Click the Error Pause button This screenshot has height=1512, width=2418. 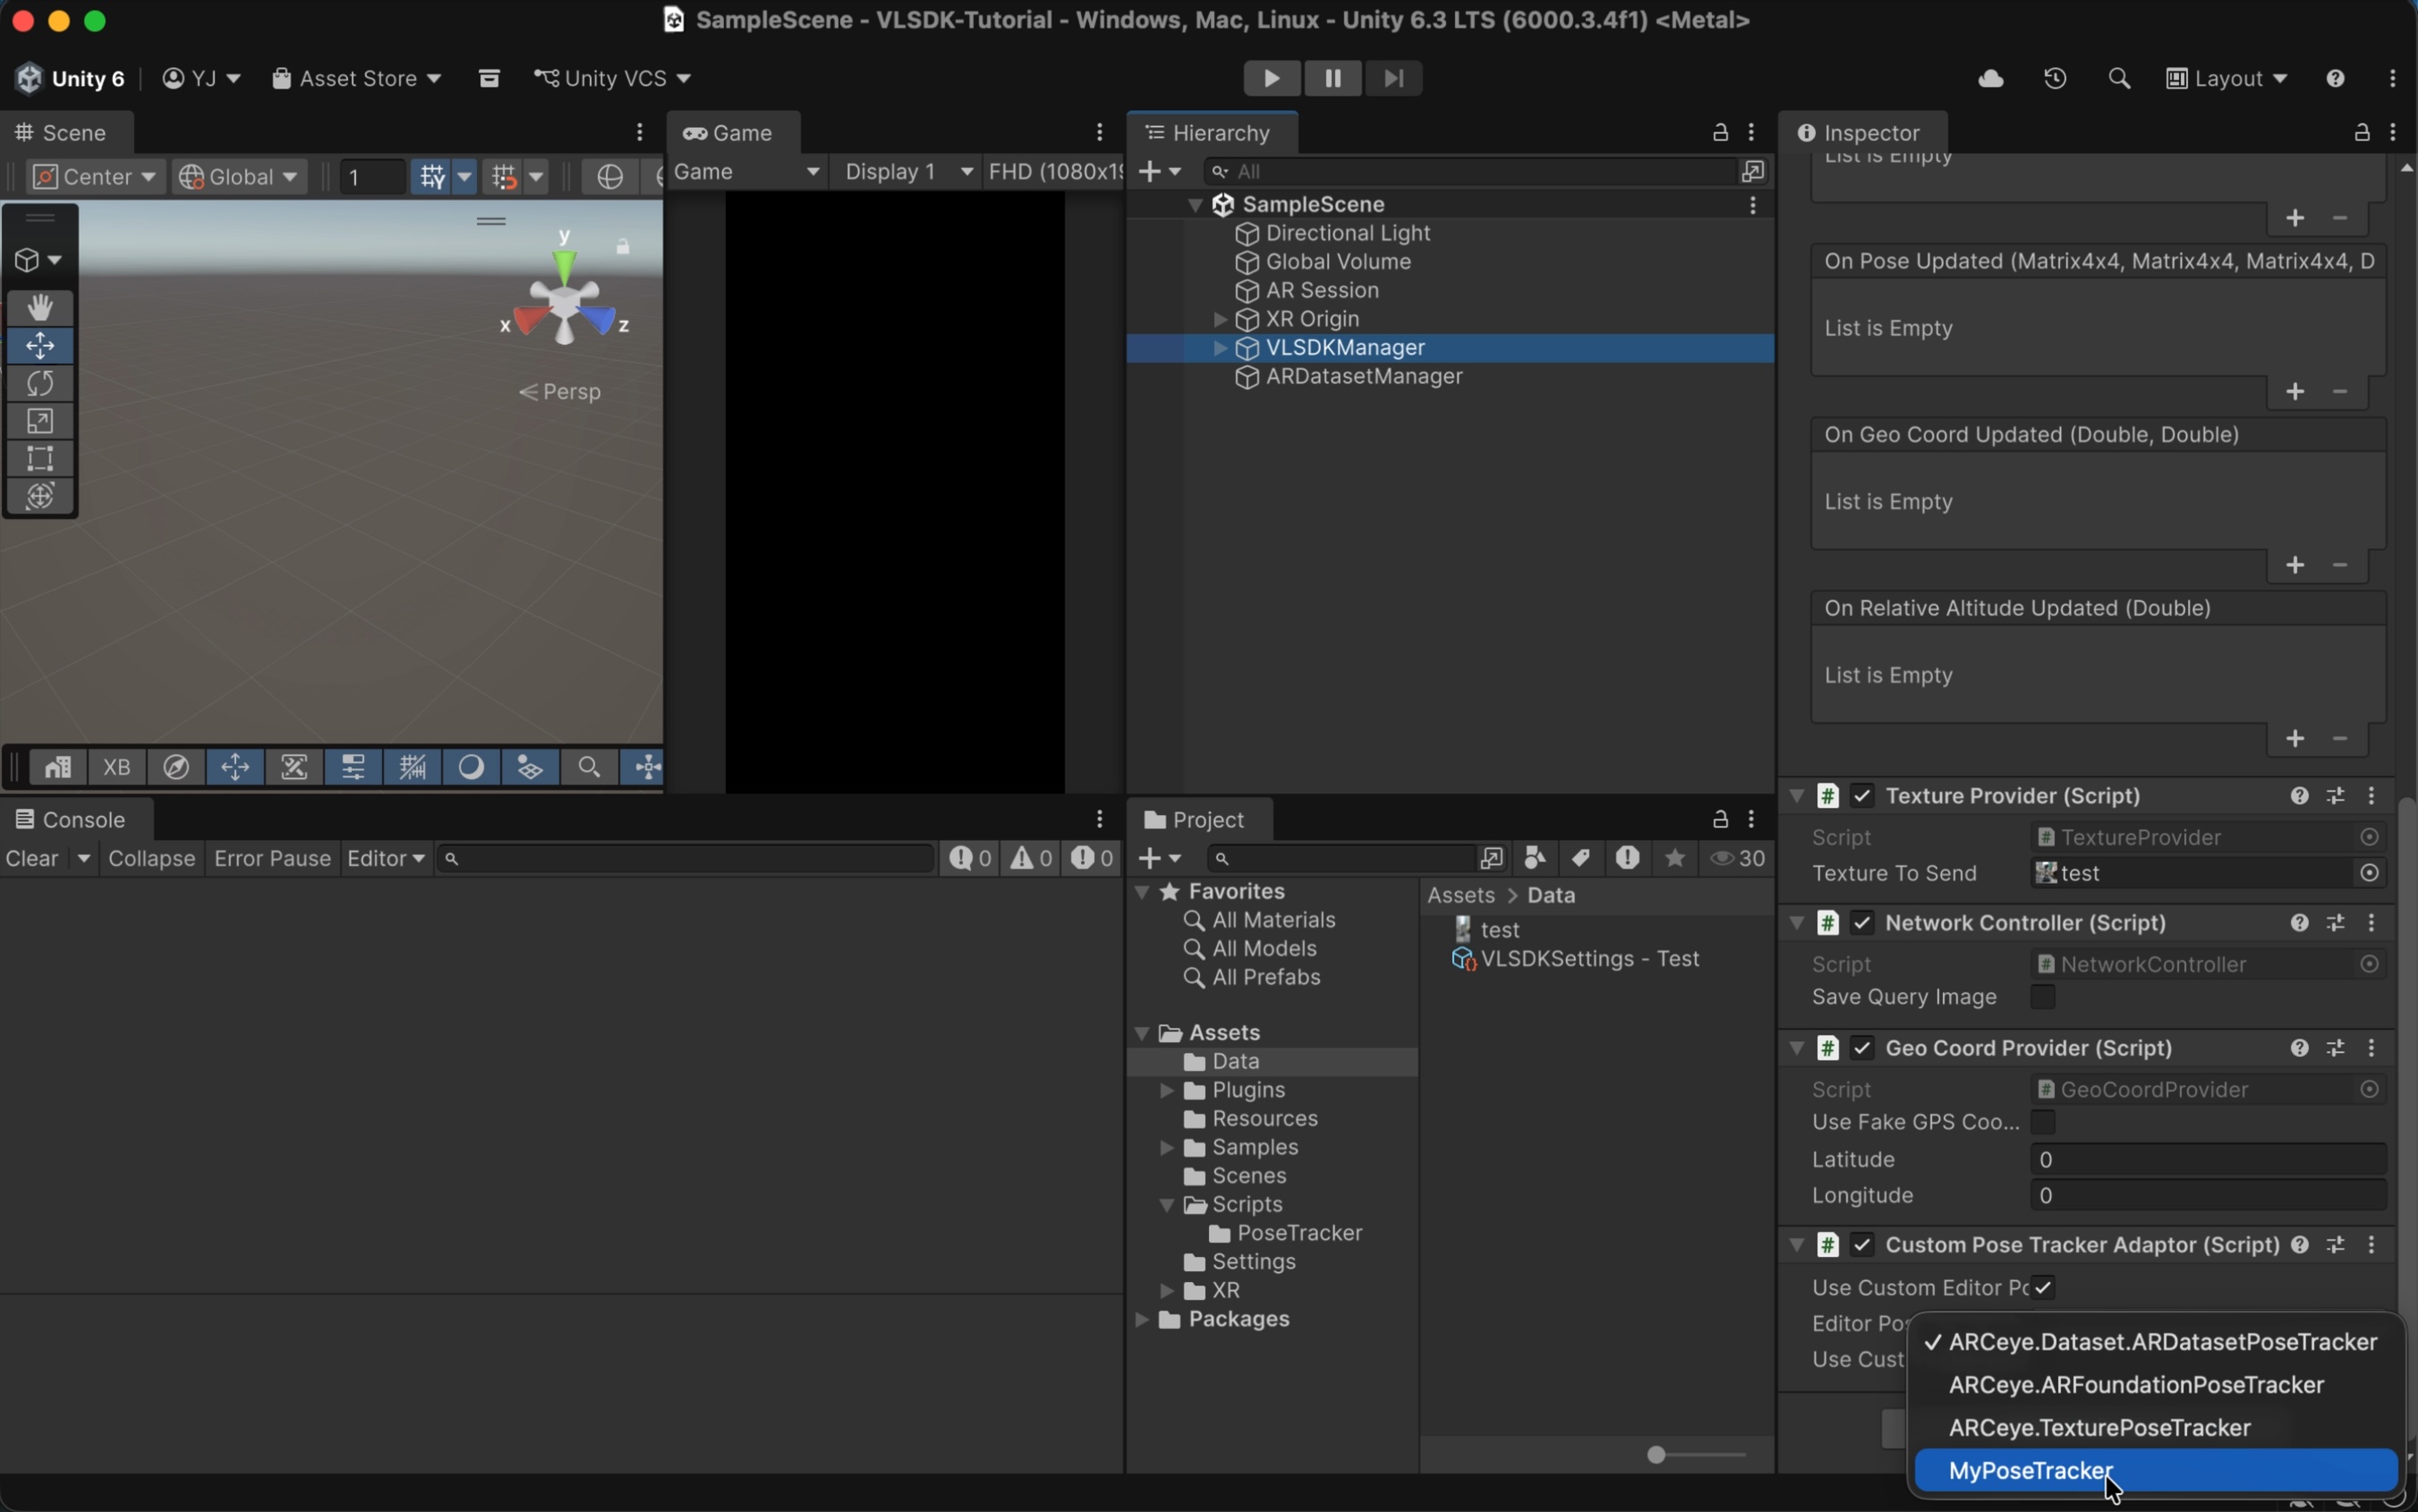coord(272,858)
